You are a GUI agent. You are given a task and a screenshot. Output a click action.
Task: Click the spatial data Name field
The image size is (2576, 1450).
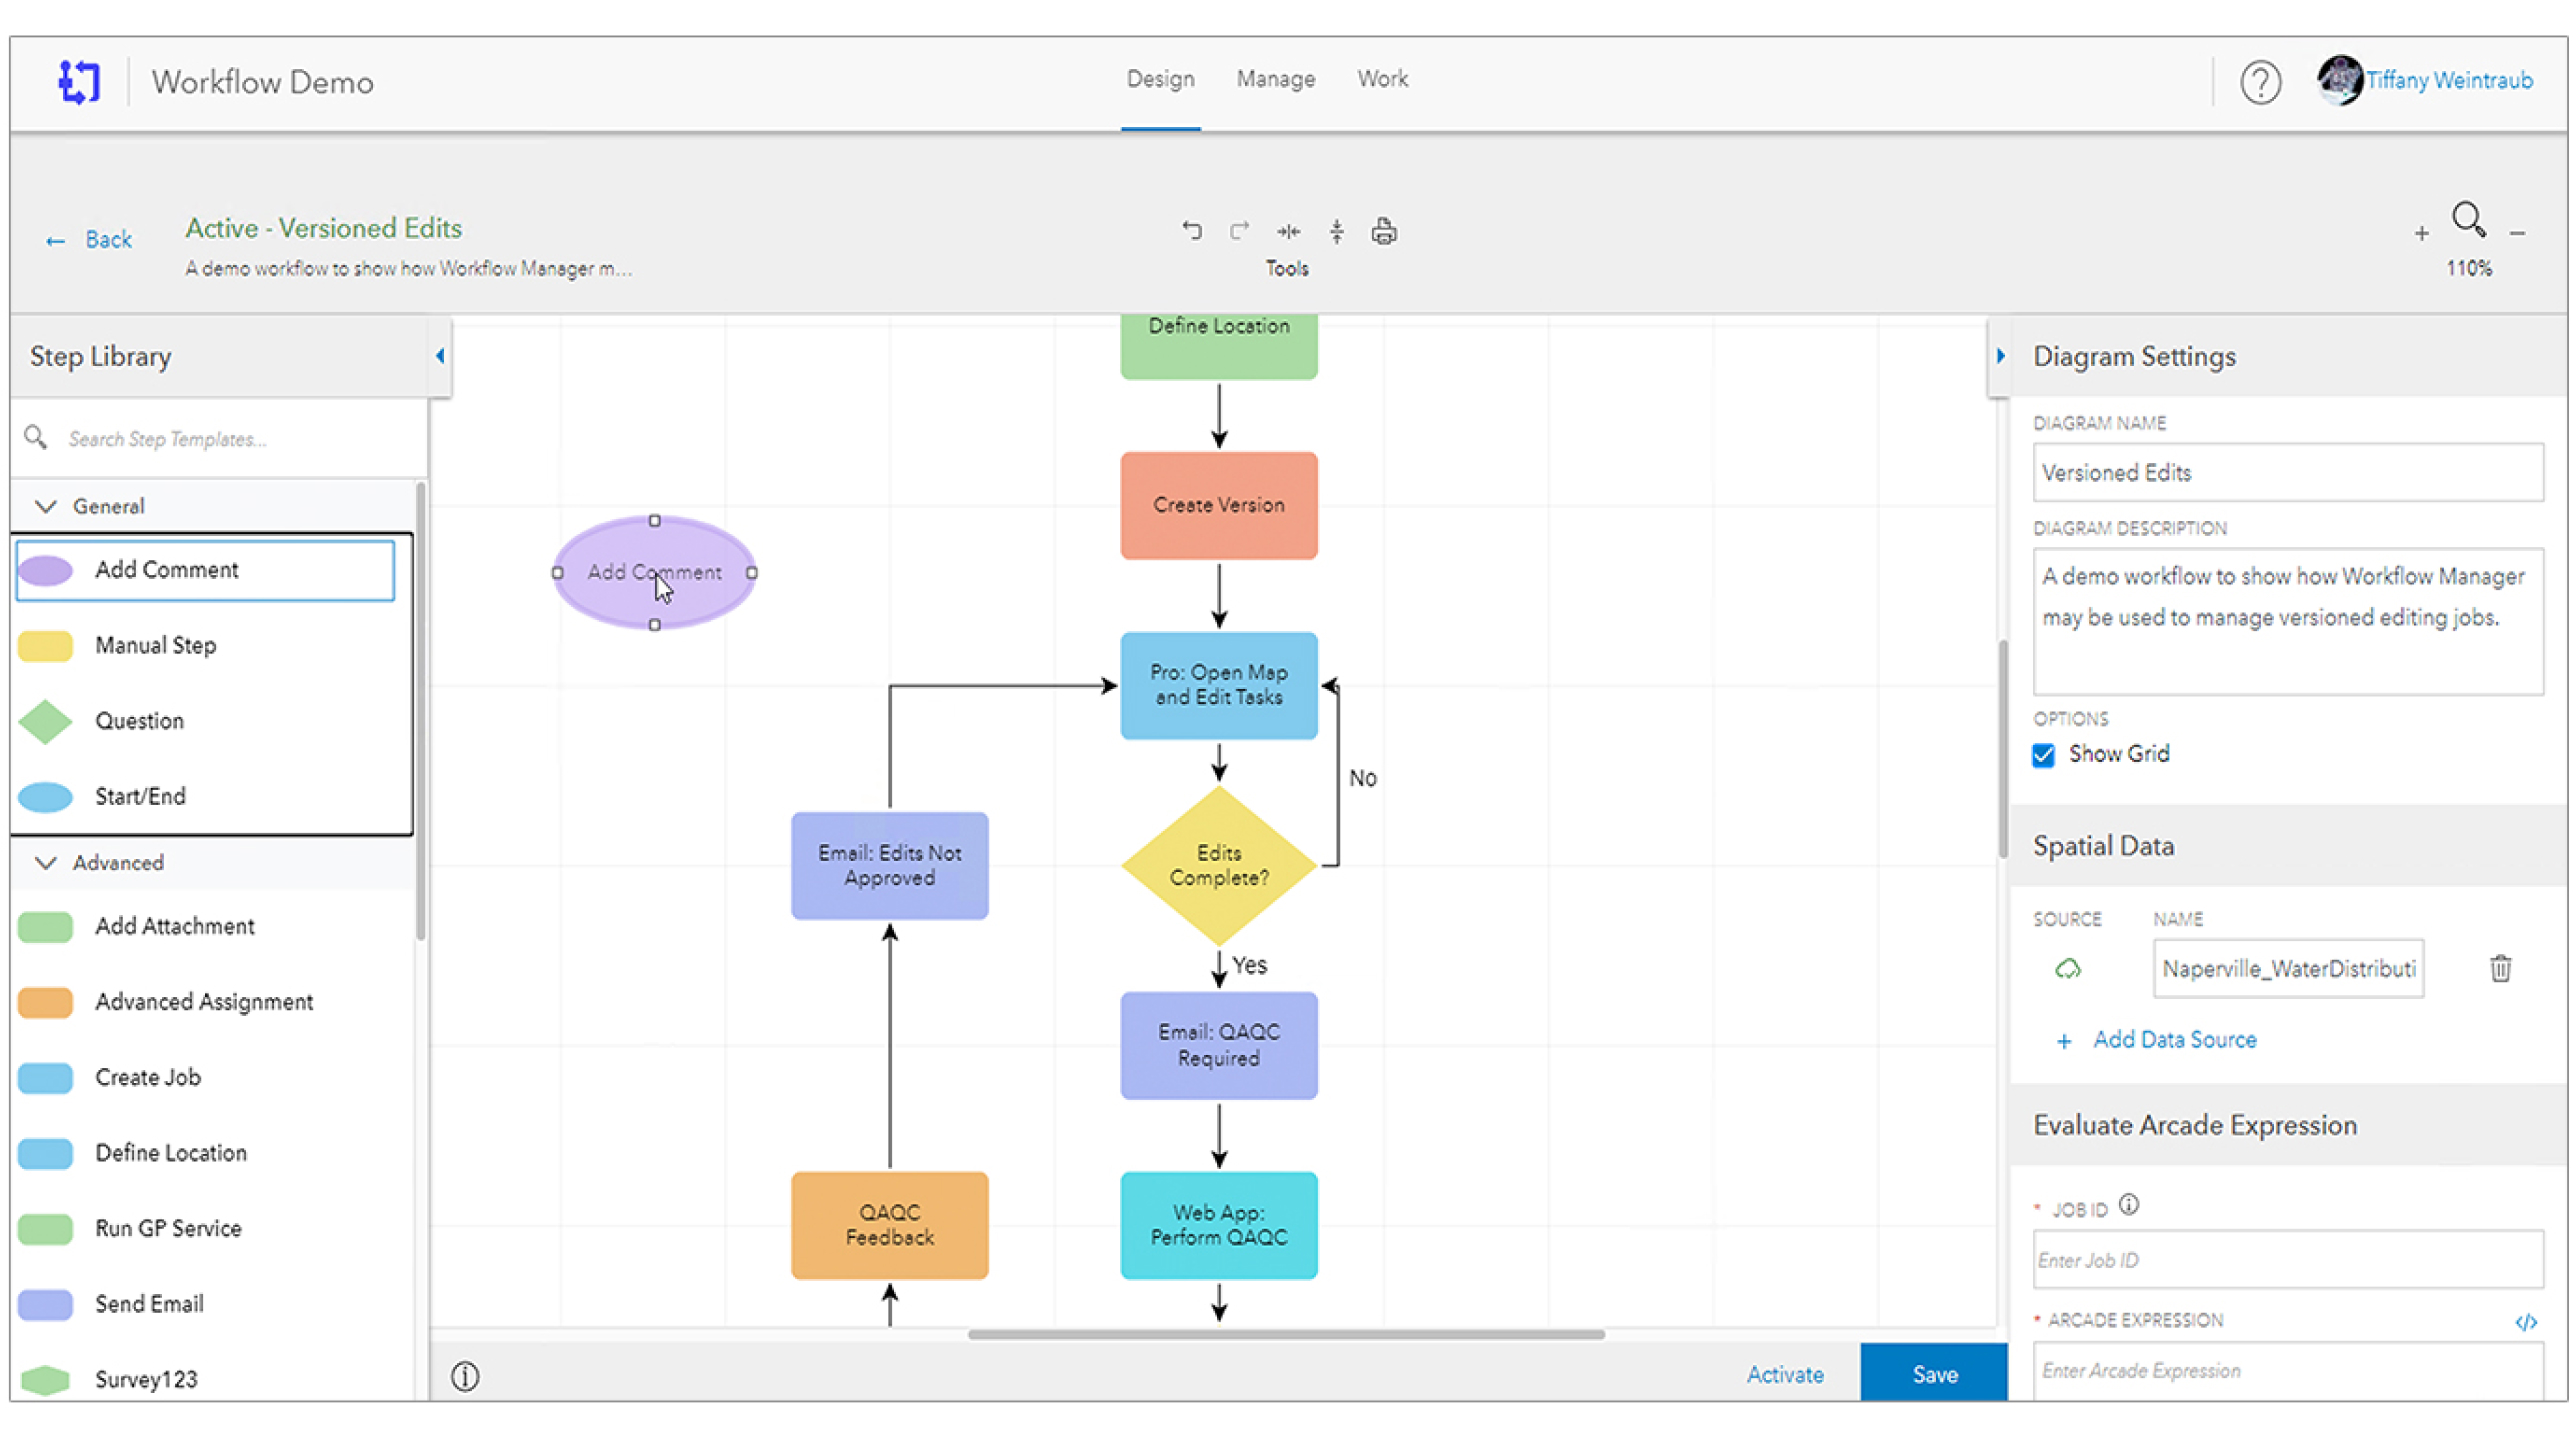tap(2288, 968)
